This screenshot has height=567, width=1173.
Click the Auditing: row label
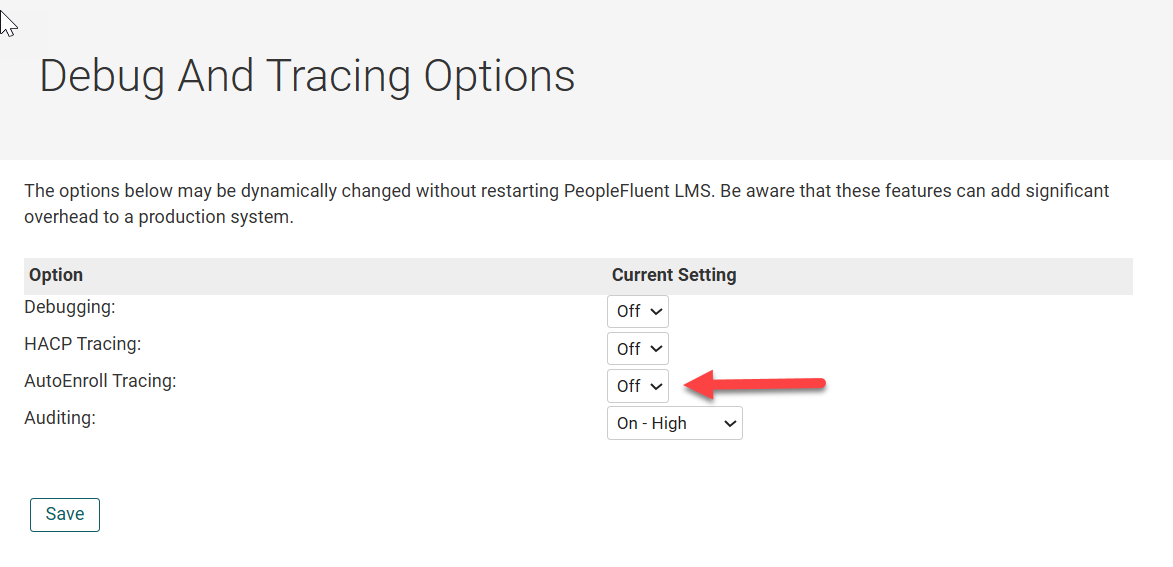pos(60,418)
